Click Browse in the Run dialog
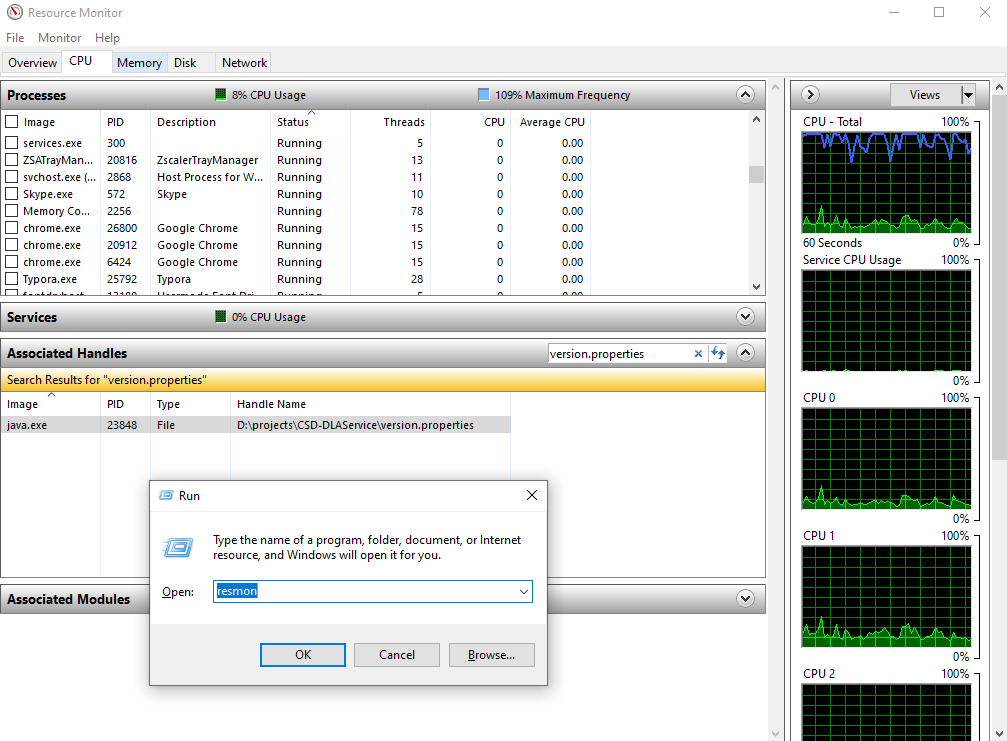This screenshot has height=741, width=1007. pyautogui.click(x=491, y=655)
